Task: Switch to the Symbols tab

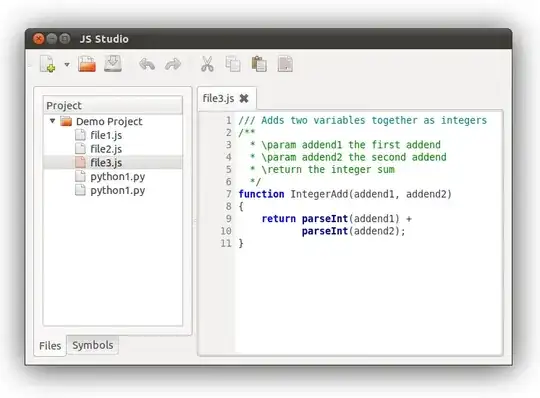Action: [93, 345]
